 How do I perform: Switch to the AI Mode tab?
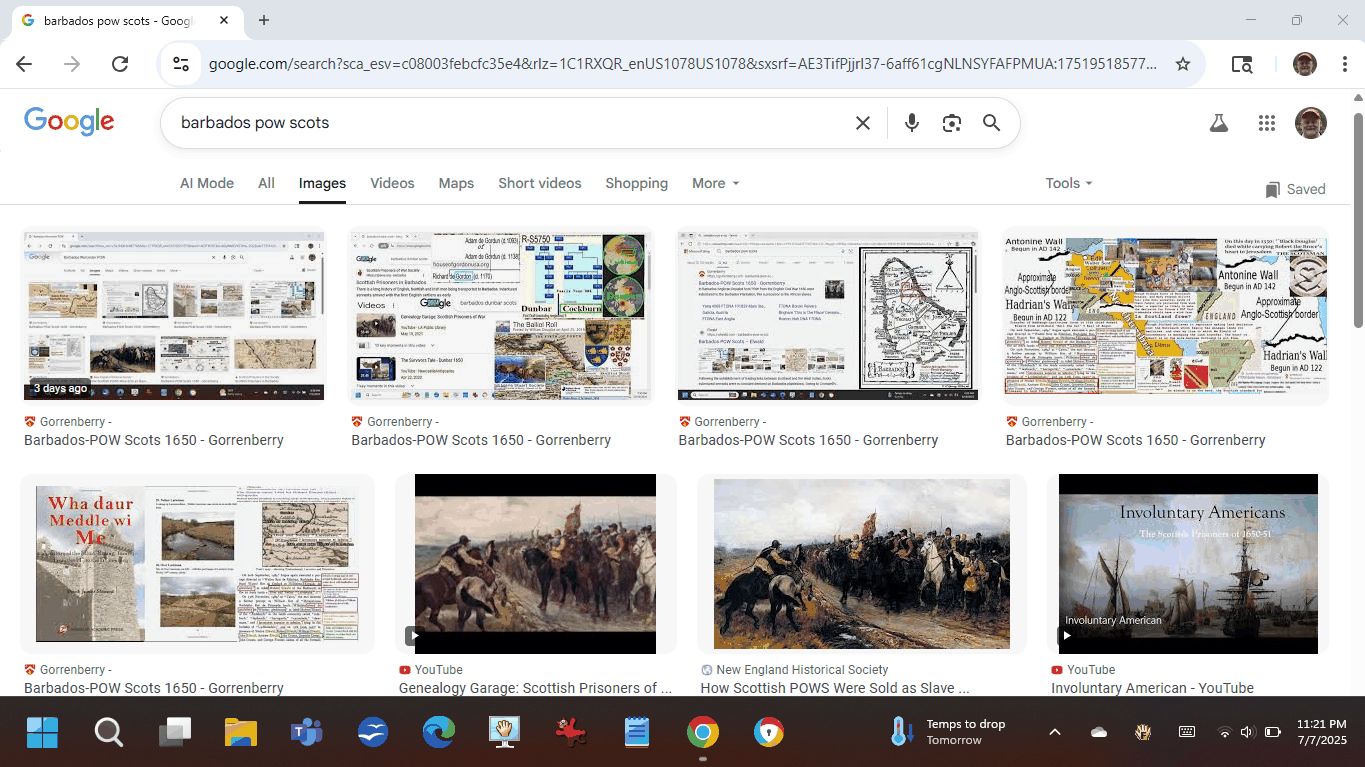point(207,183)
